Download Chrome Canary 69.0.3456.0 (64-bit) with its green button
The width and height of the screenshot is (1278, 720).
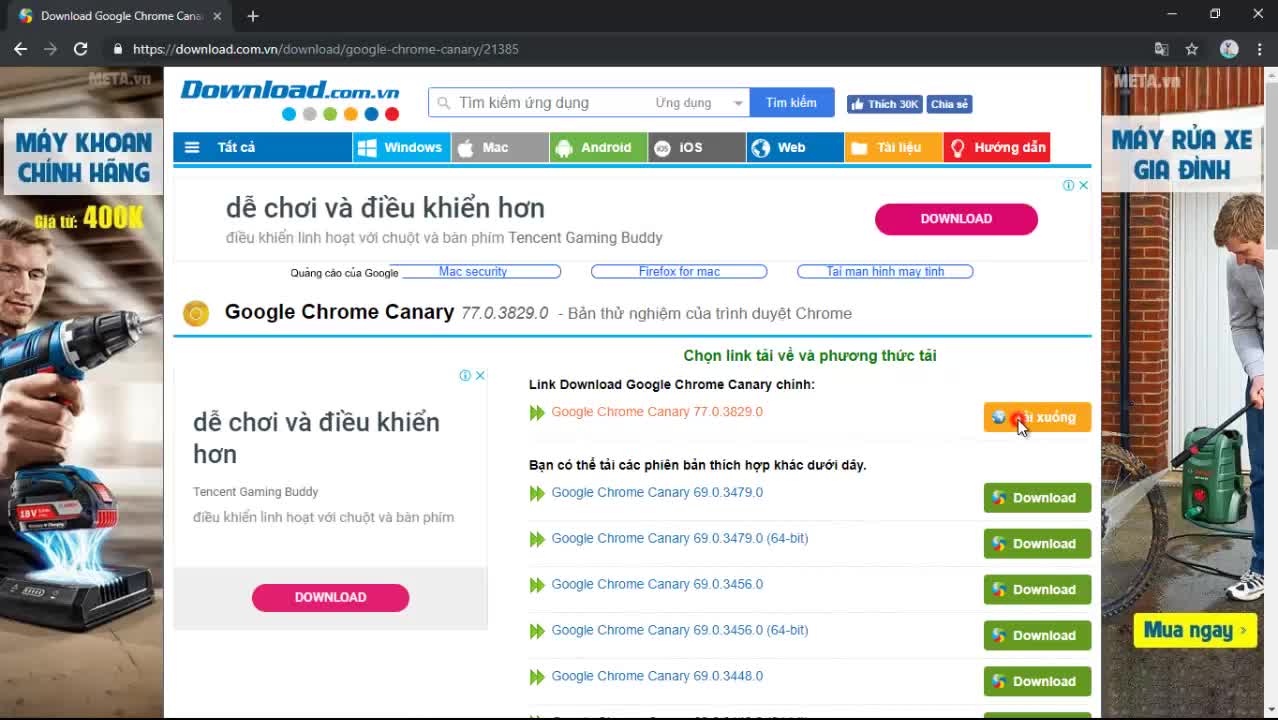point(1037,636)
